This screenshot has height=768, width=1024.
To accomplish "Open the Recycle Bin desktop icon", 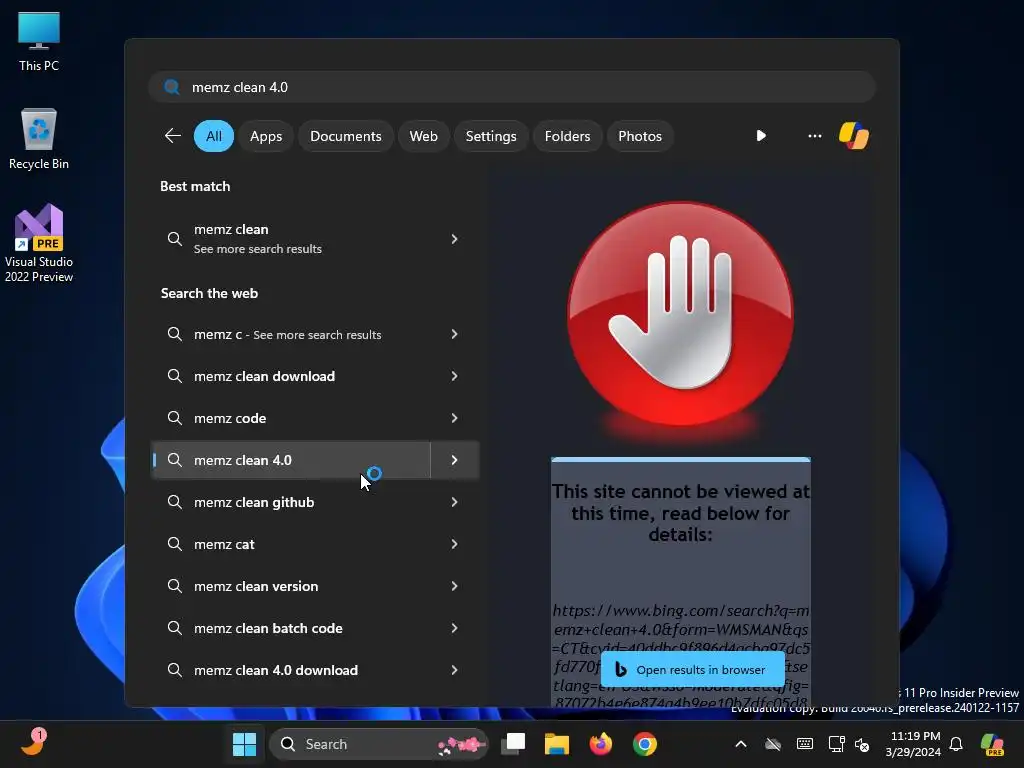I will (39, 139).
